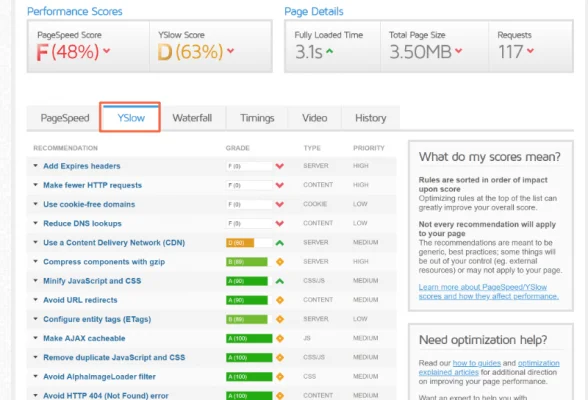
Task: Expand the Configure entity tags row triangle
Action: pyautogui.click(x=35, y=318)
